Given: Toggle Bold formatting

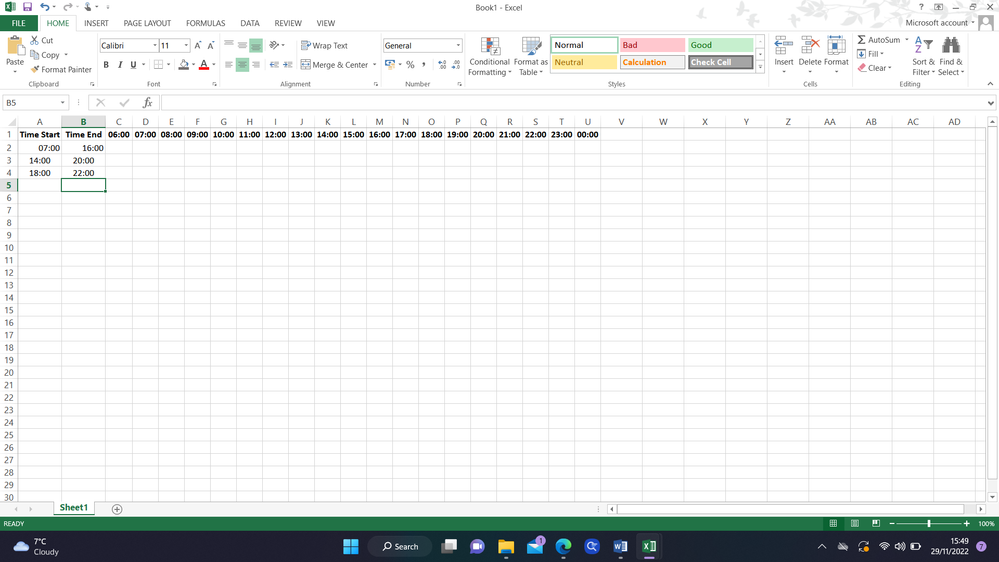Looking at the screenshot, I should click(106, 64).
